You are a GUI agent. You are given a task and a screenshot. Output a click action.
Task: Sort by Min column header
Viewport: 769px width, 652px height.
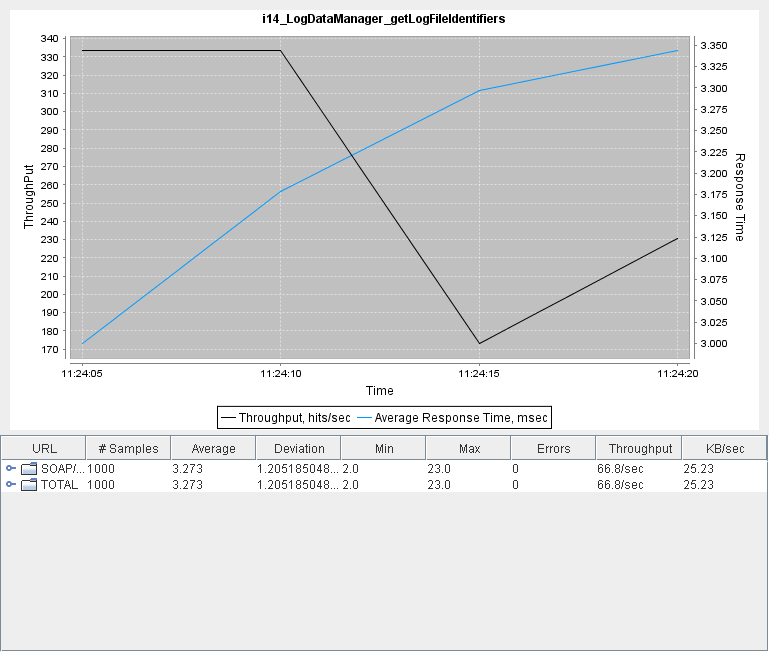click(x=384, y=448)
